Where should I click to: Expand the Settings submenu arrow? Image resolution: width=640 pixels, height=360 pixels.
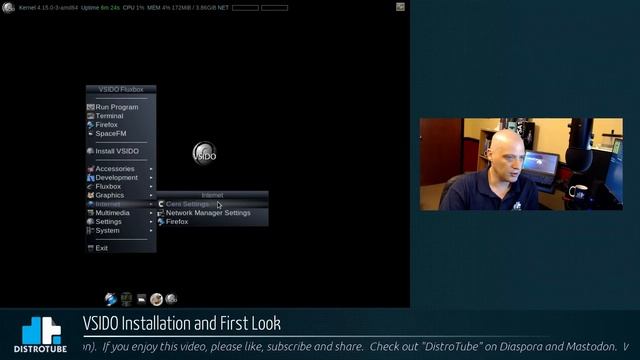coord(151,222)
